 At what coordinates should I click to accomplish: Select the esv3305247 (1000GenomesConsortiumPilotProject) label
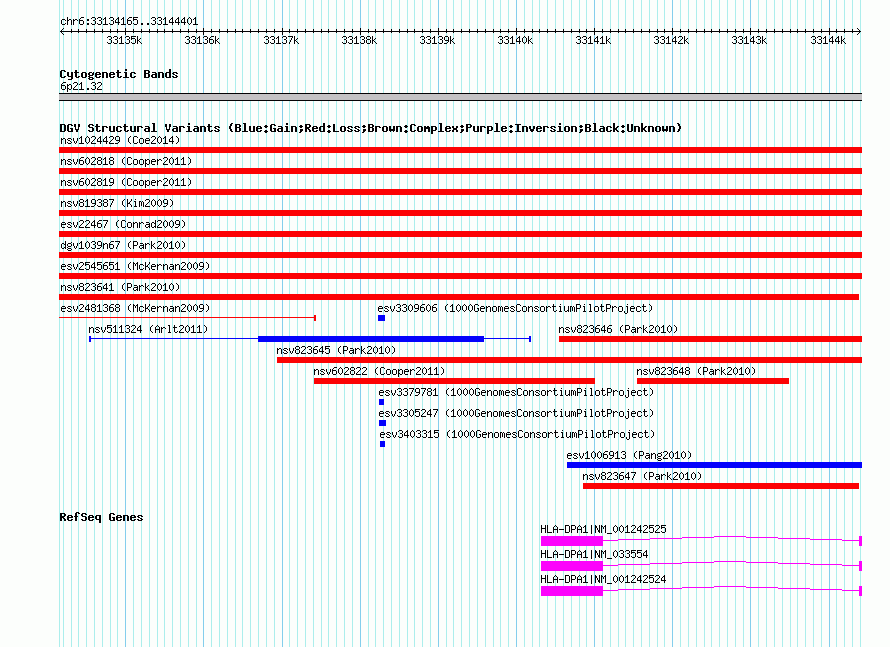coord(517,413)
